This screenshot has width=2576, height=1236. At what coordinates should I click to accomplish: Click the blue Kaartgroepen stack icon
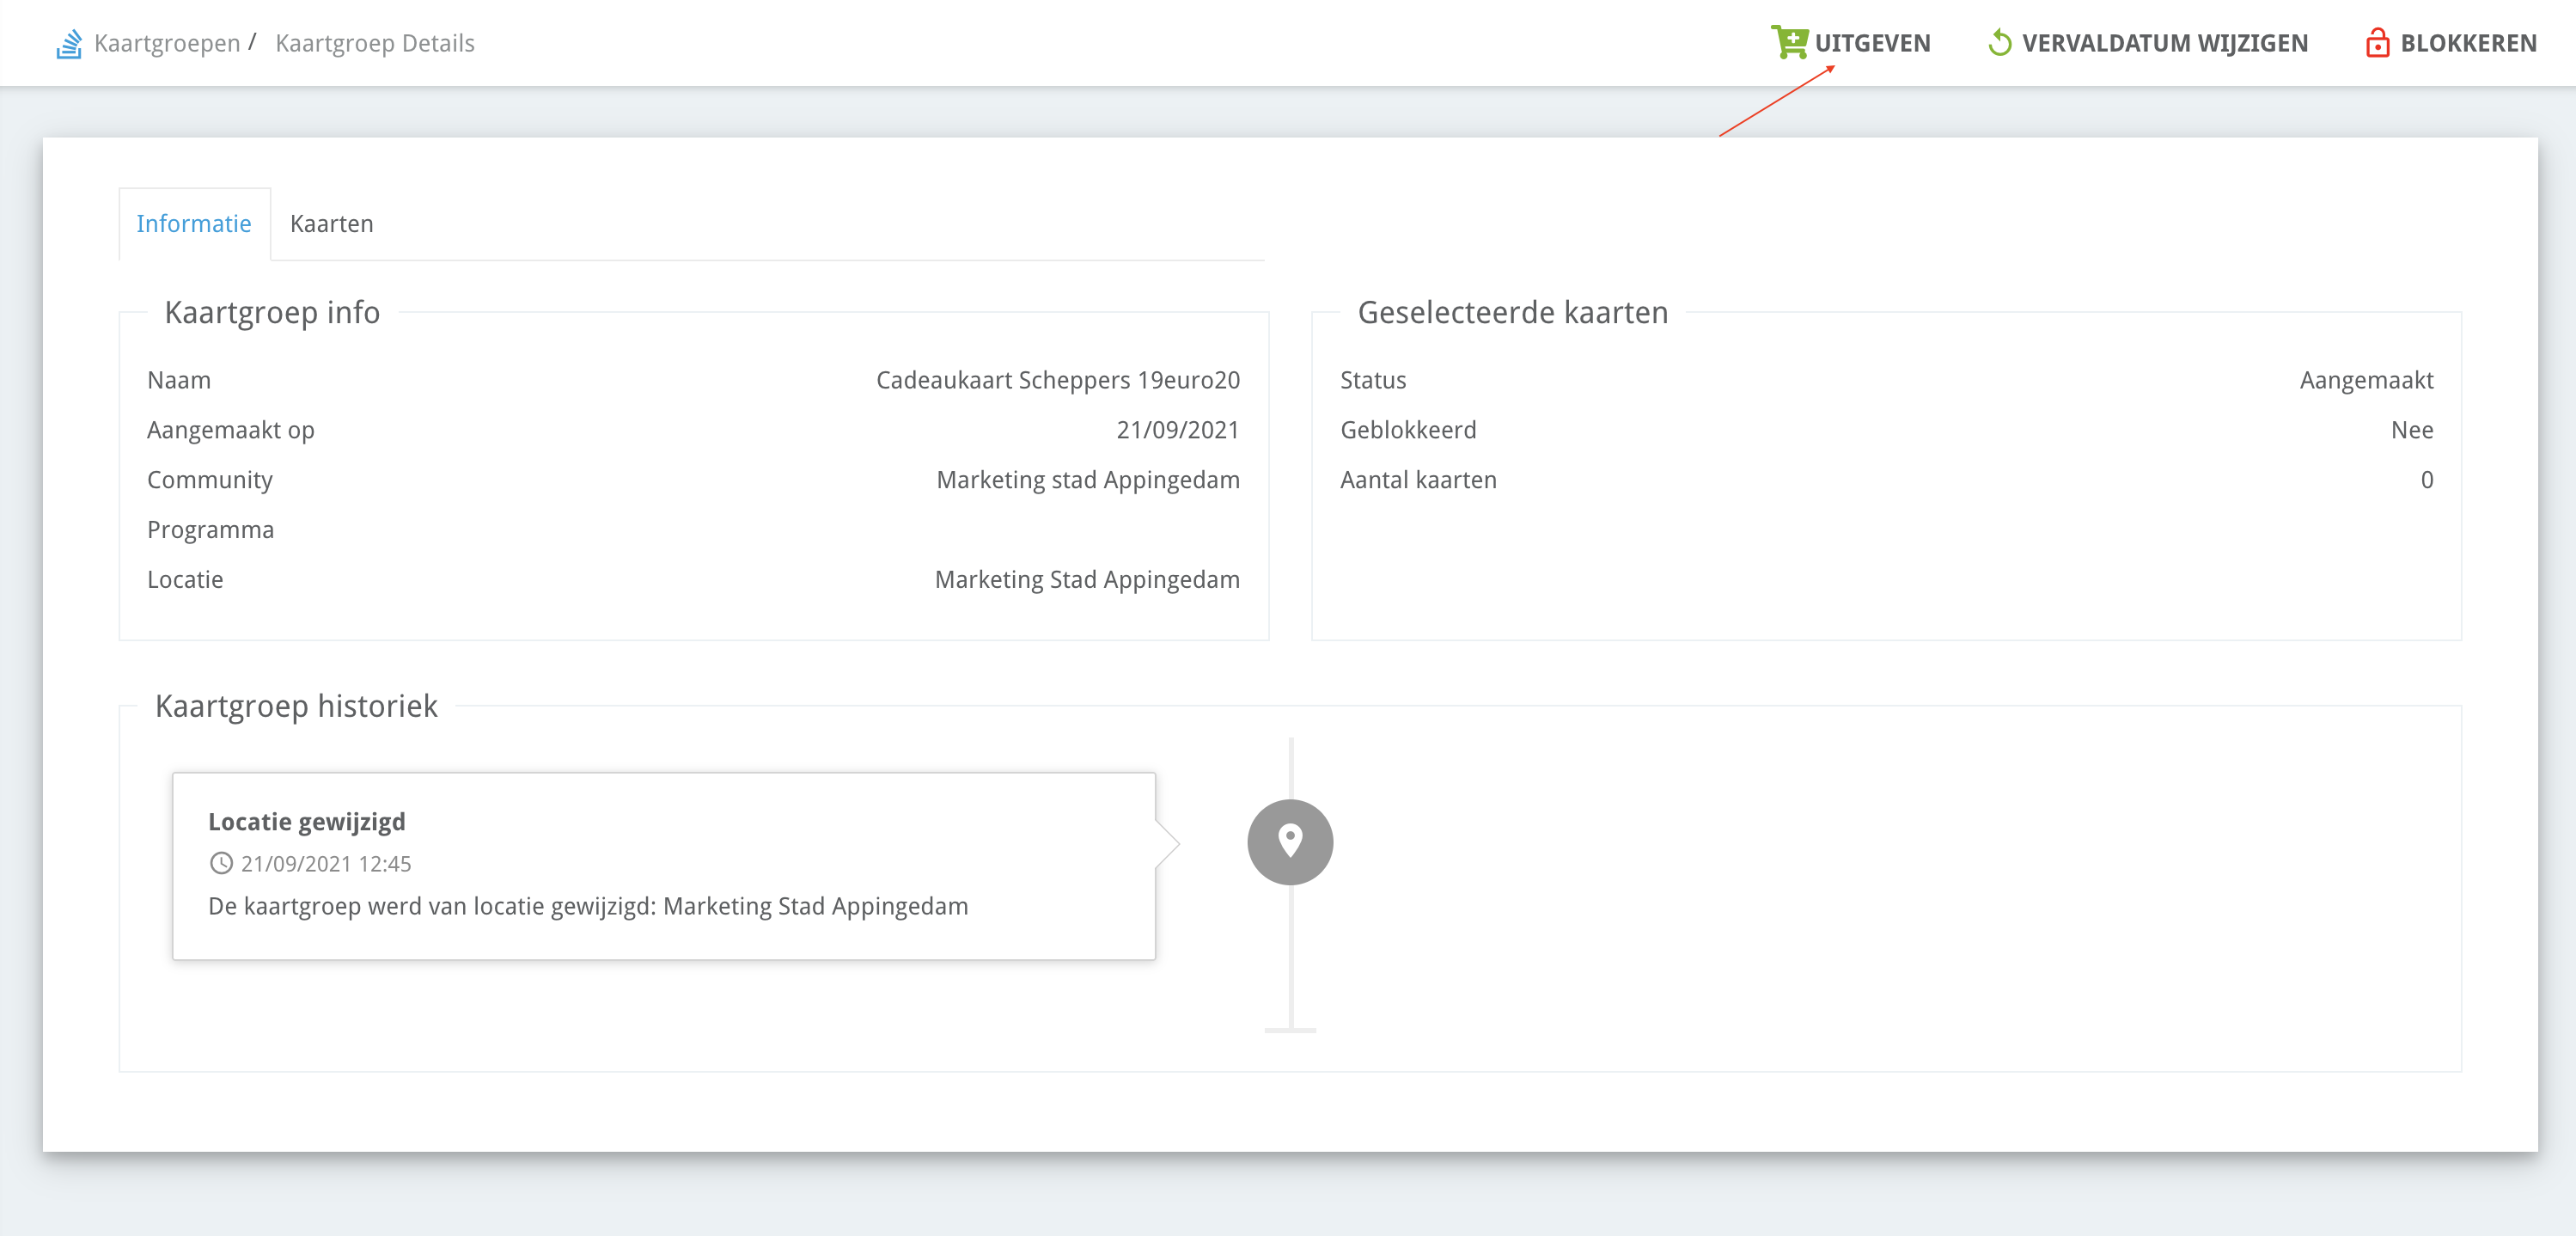click(x=69, y=44)
